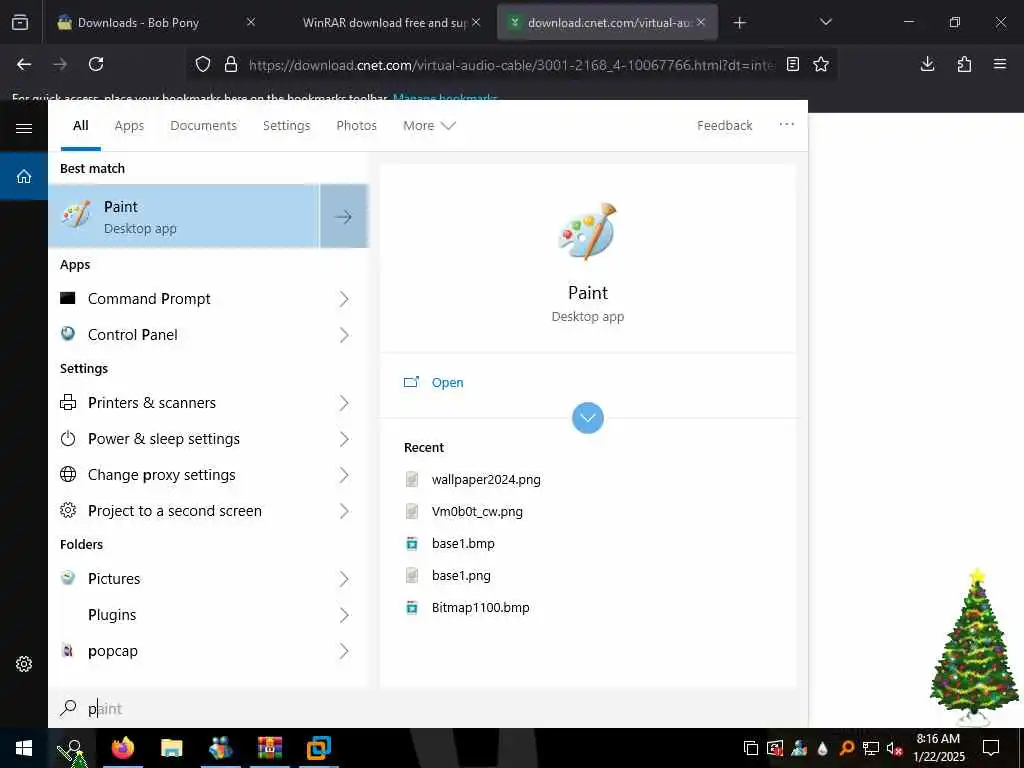Open the search options ellipsis menu
Viewport: 1024px width, 768px height.
786,124
